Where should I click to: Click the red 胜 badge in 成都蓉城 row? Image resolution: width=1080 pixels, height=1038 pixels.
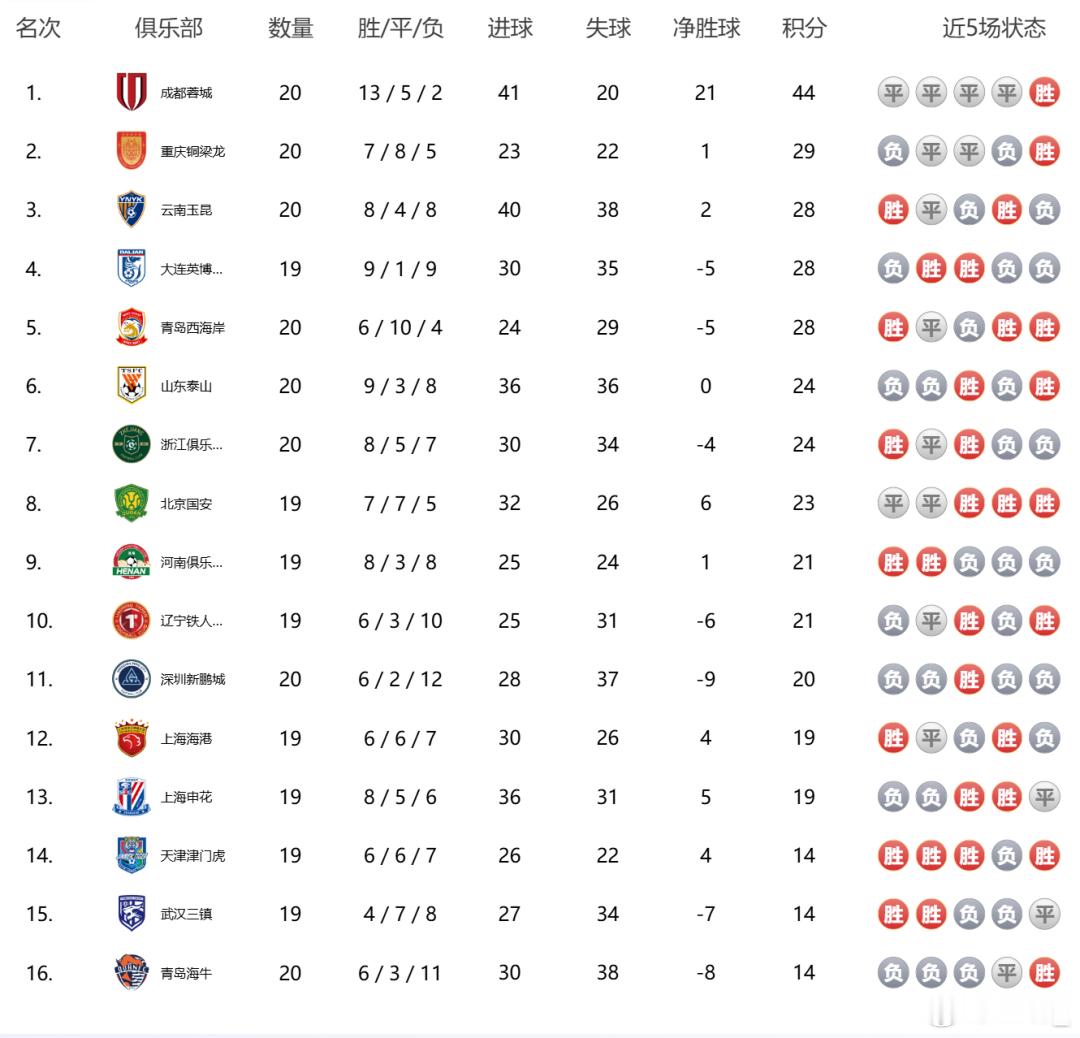click(1044, 92)
